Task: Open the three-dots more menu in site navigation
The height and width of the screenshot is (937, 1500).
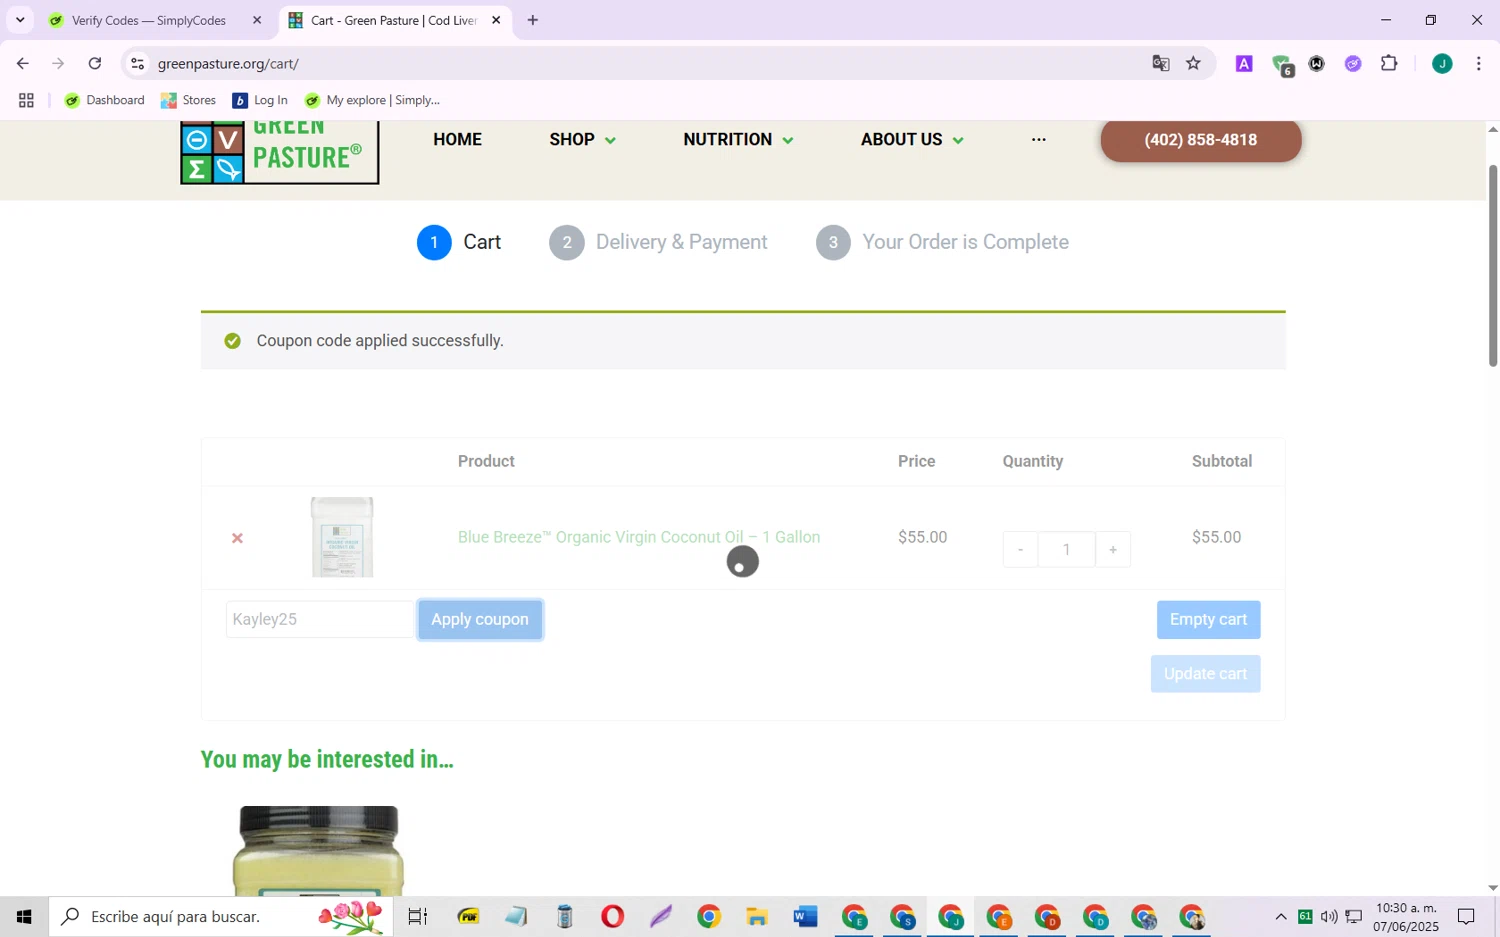Action: (1039, 140)
